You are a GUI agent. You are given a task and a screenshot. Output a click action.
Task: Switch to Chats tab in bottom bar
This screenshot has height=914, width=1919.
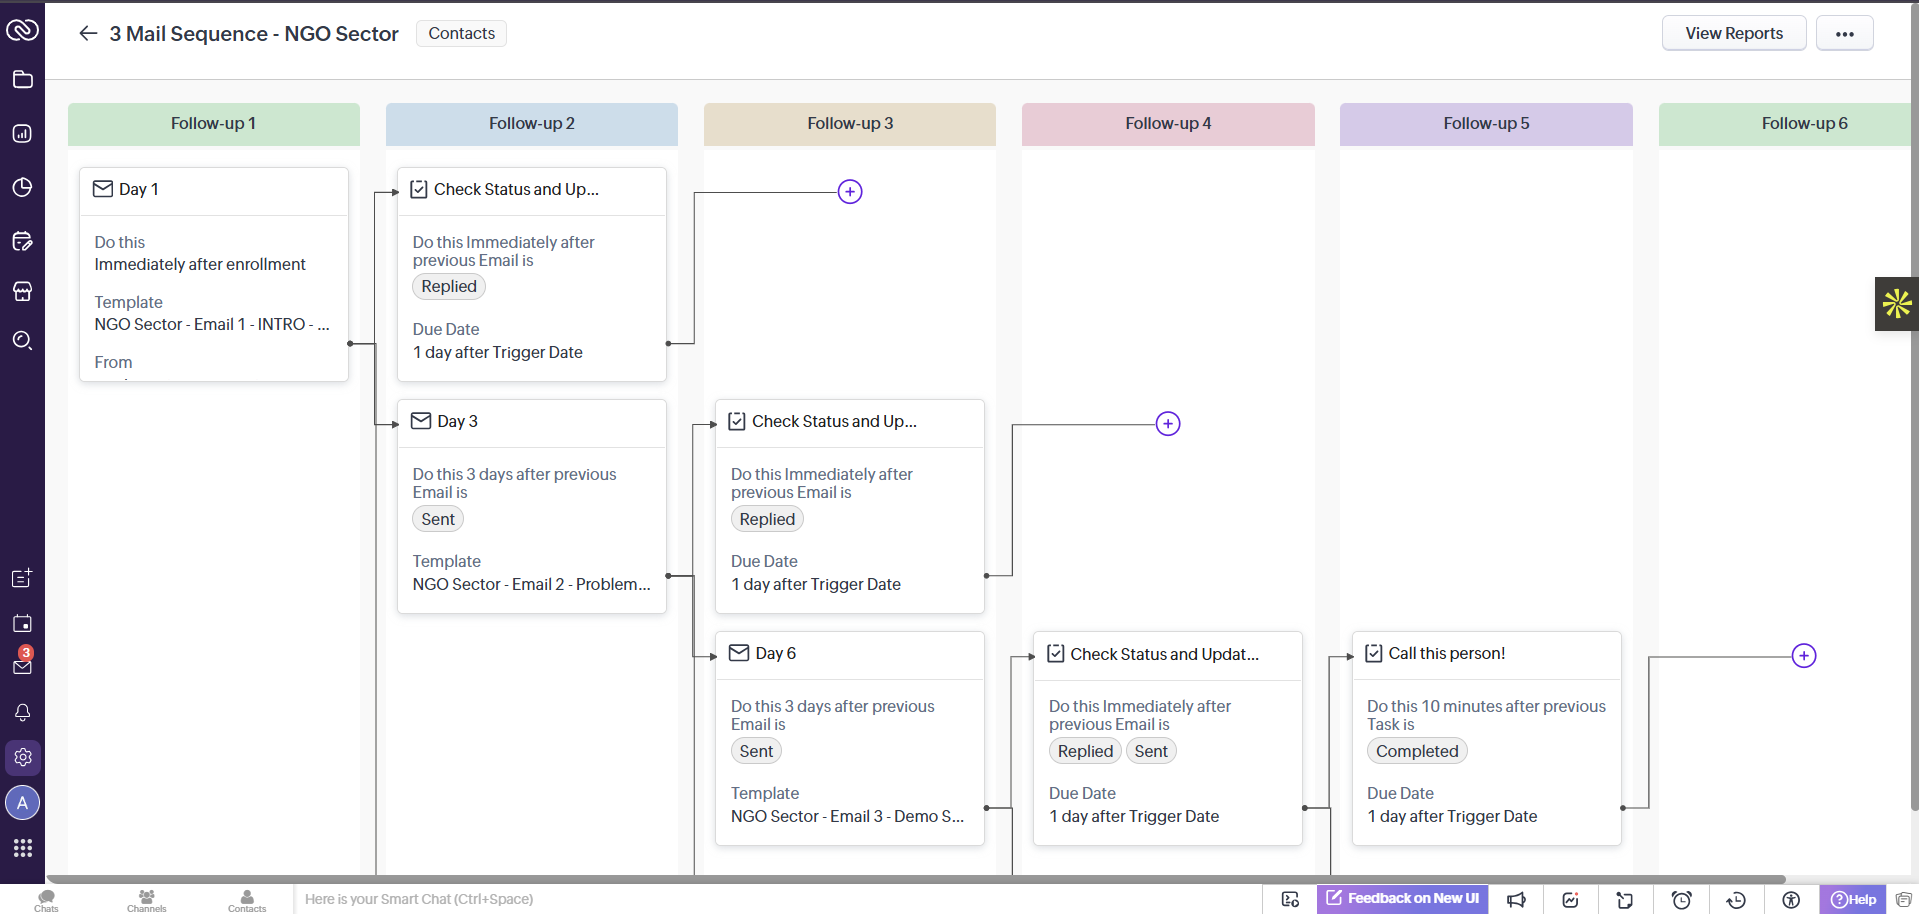point(46,900)
